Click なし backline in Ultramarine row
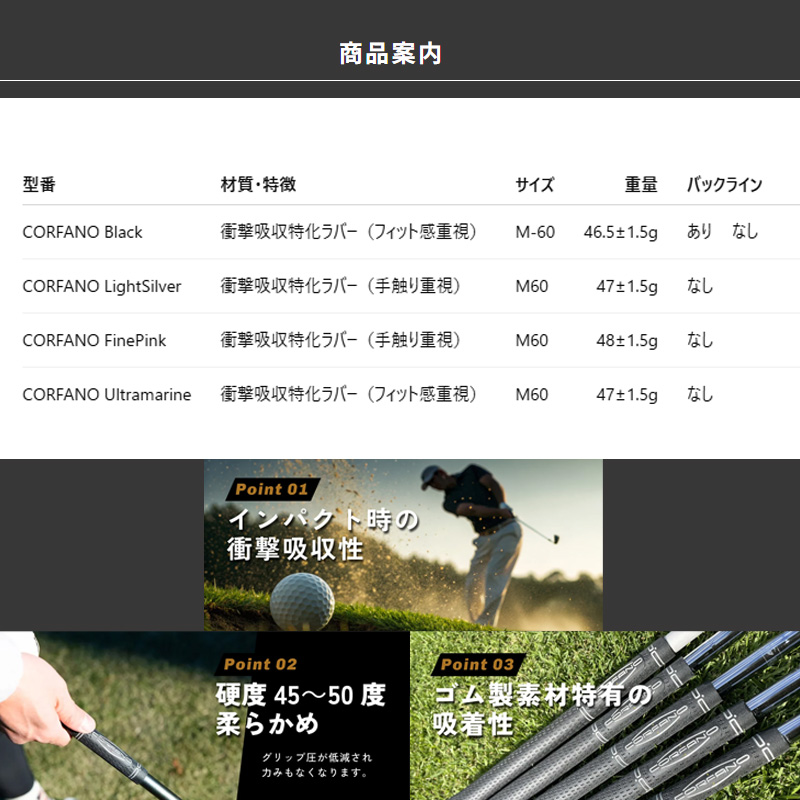 [x=699, y=394]
